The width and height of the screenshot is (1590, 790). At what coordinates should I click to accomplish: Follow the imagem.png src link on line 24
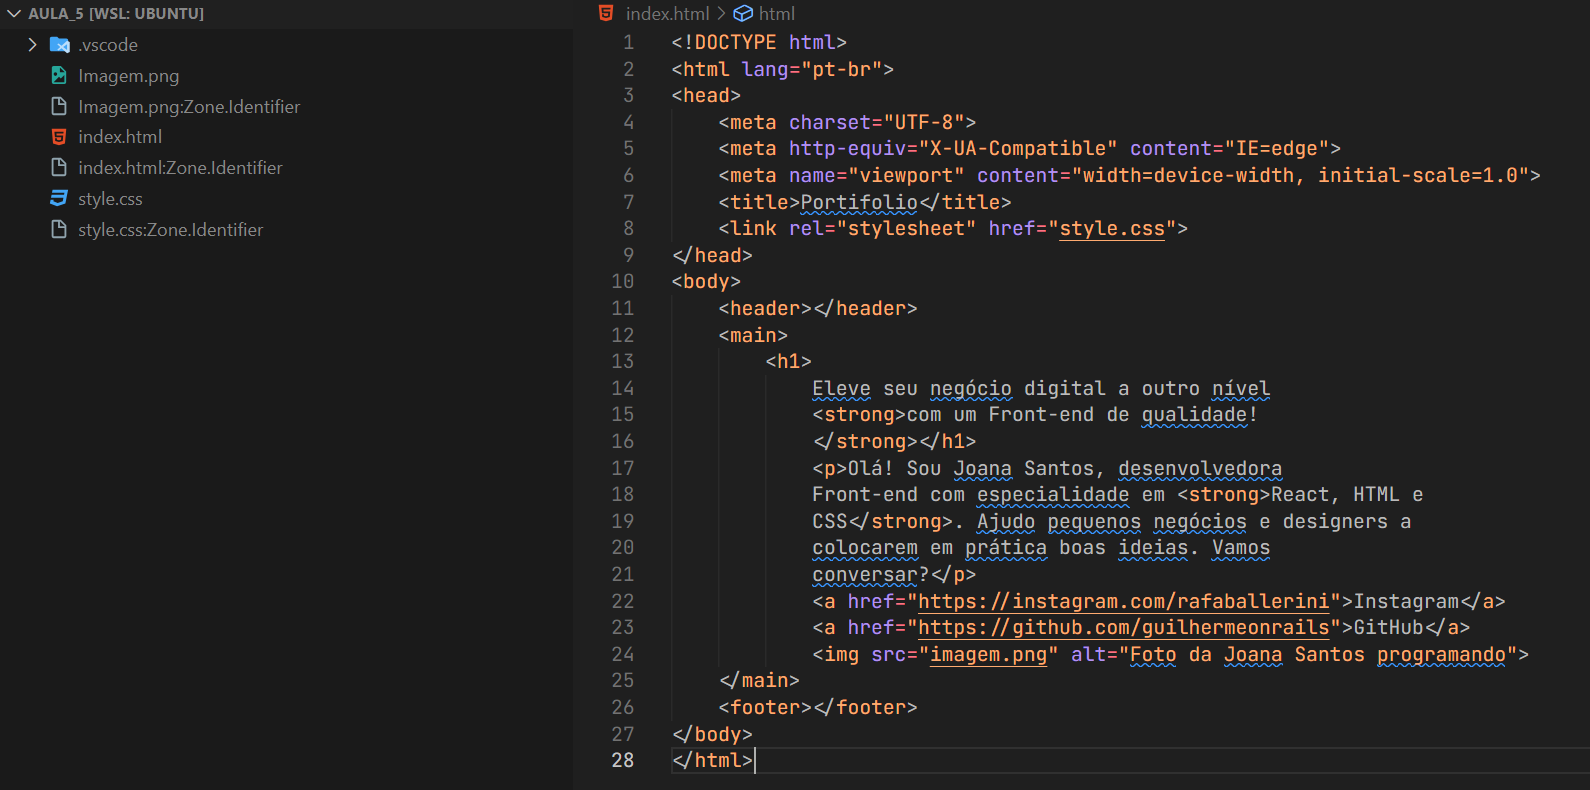[x=988, y=655]
